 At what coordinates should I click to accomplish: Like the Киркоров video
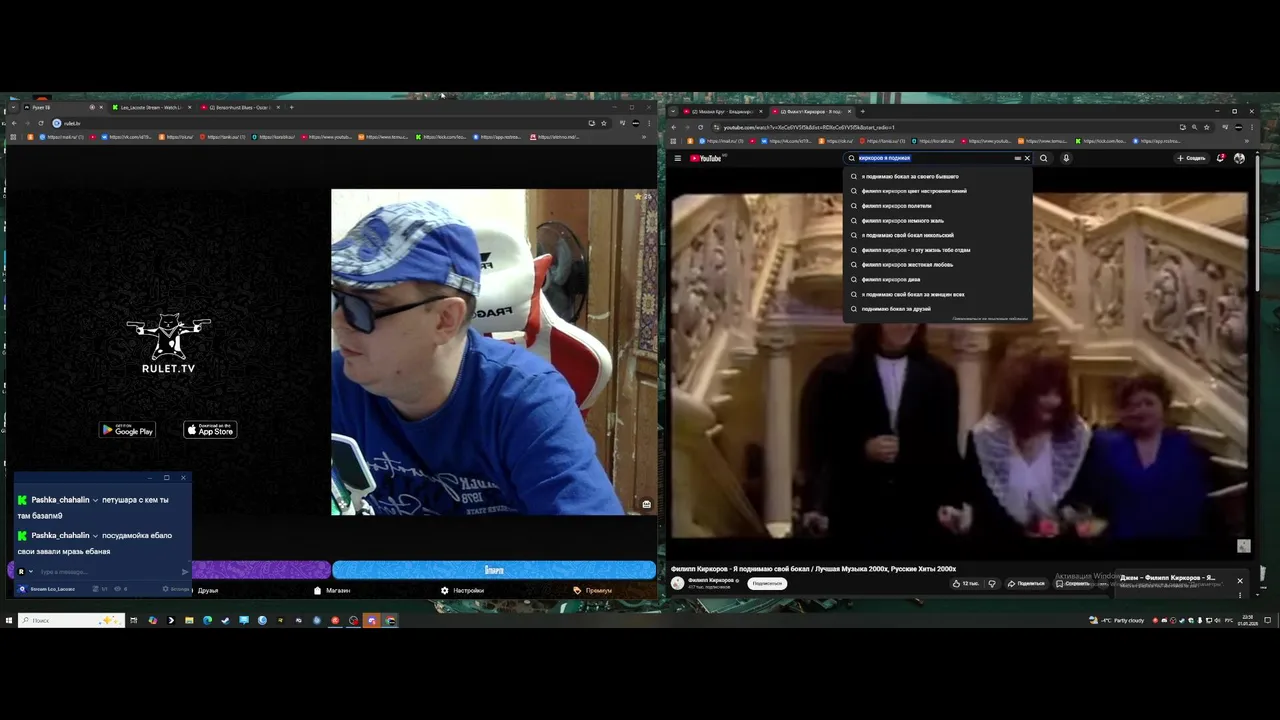[967, 583]
